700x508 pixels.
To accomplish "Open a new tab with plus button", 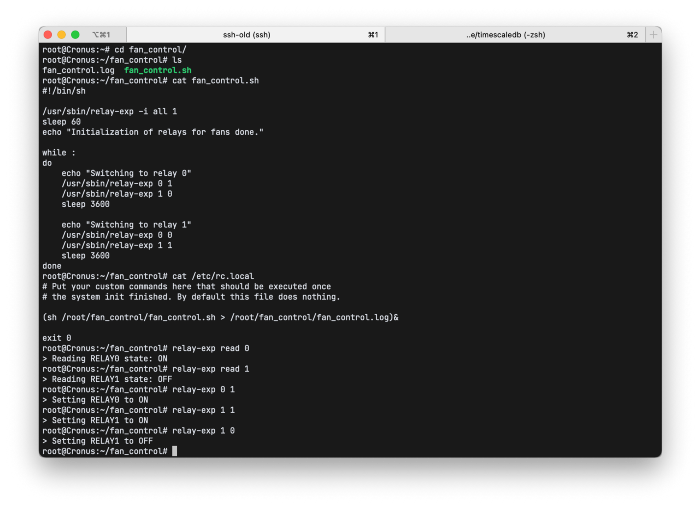I will pos(653,35).
